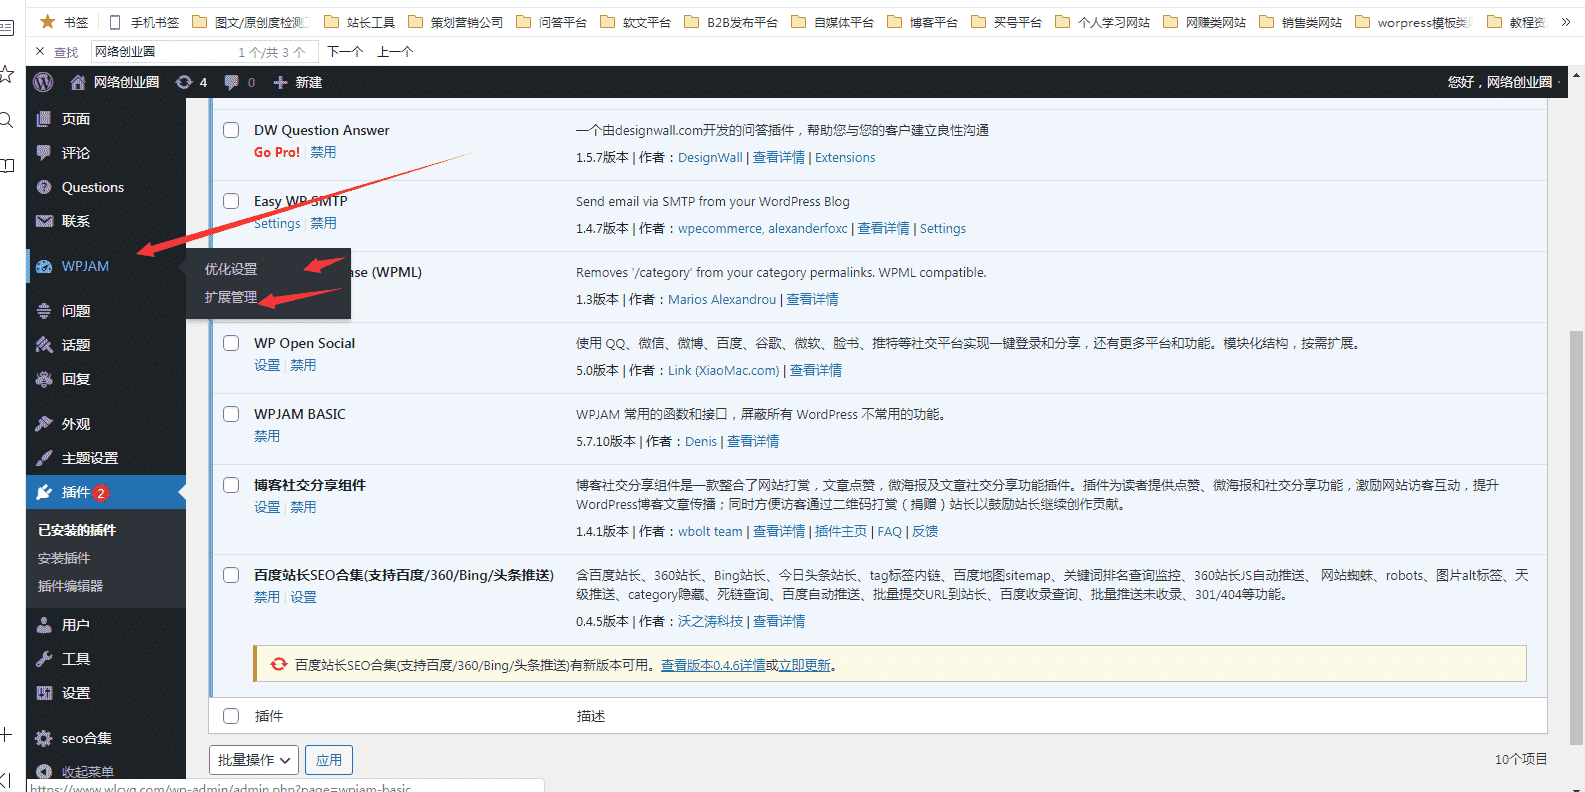1585x792 pixels.
Task: Open the 博客平台 bookmark folder
Action: click(922, 22)
